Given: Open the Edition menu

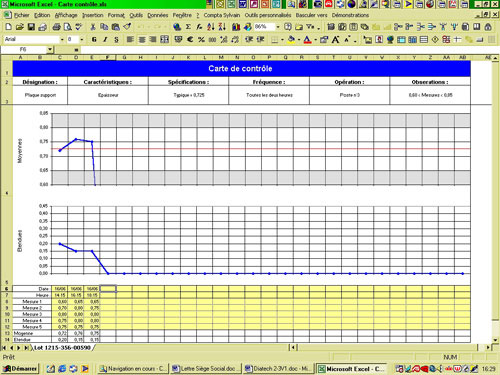Looking at the screenshot, I should click(x=42, y=15).
